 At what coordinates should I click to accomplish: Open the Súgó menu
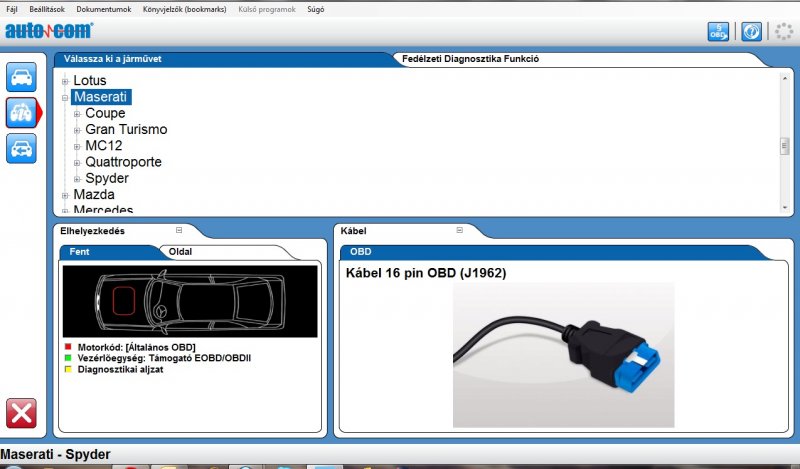(316, 9)
